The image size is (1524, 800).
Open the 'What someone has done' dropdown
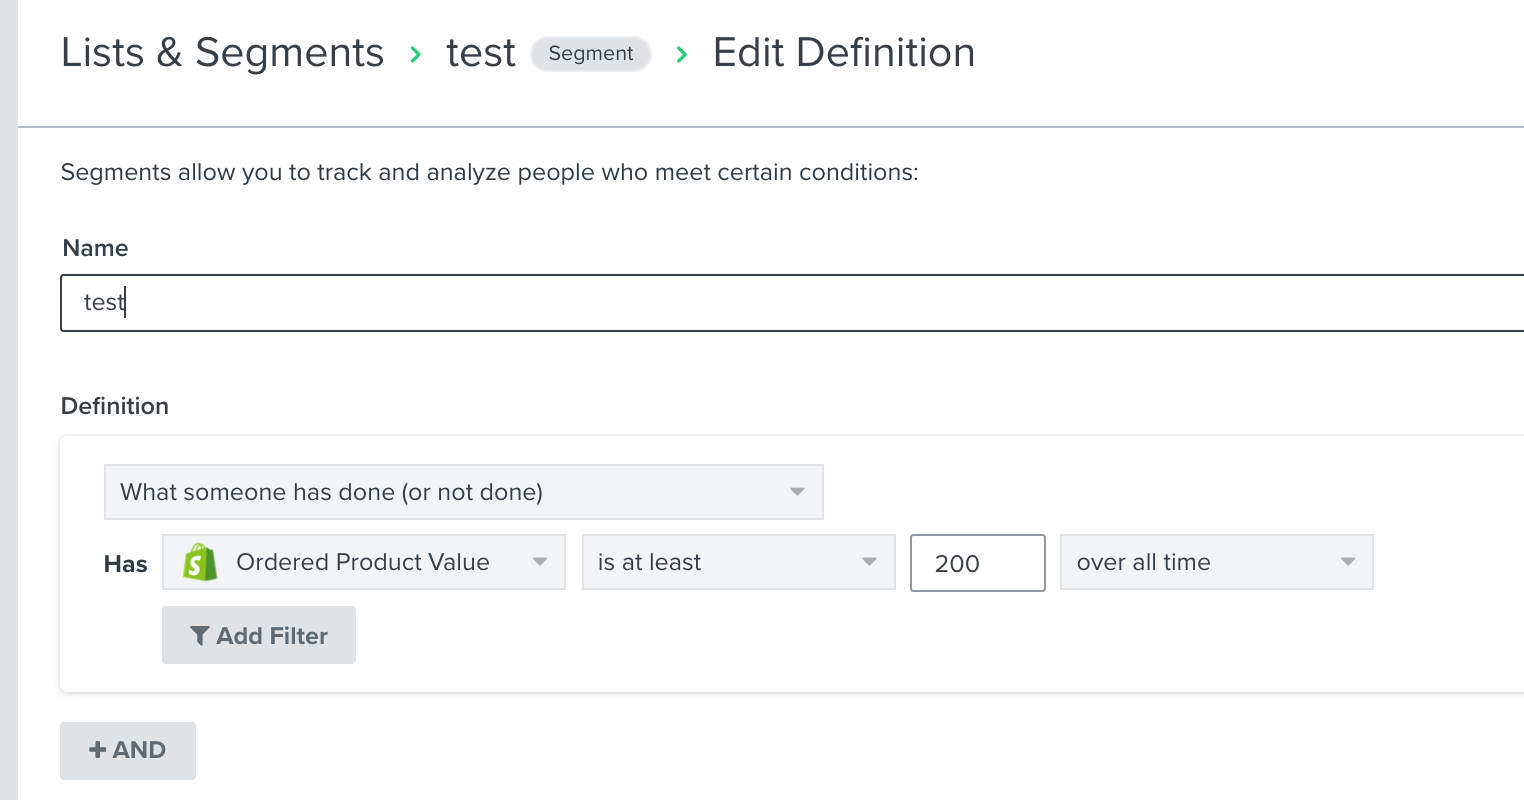tap(464, 492)
